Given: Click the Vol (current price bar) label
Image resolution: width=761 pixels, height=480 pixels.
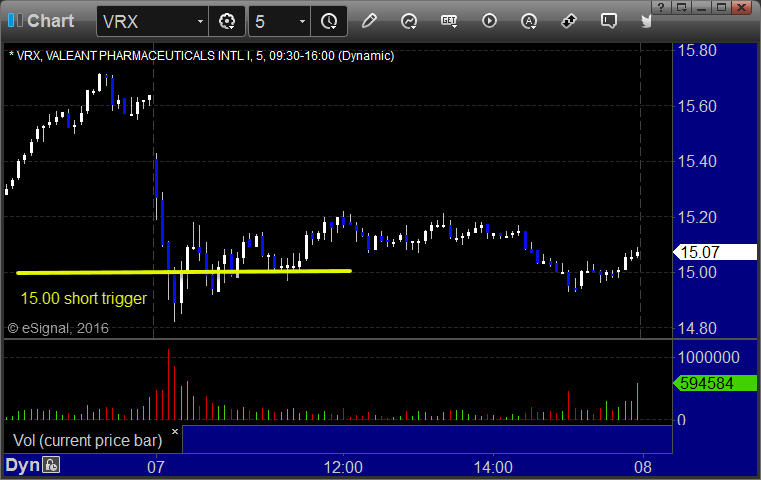Looking at the screenshot, I should click(x=88, y=440).
